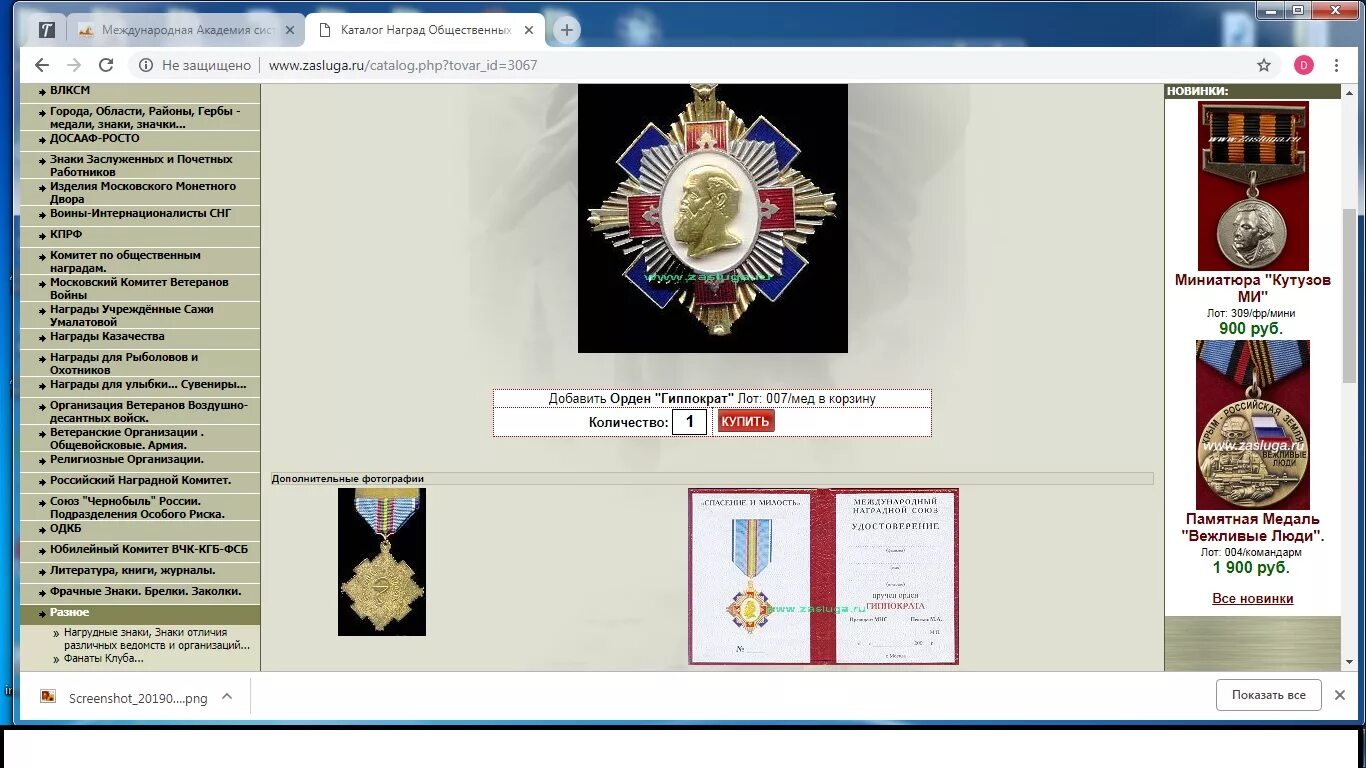Open КПРФ category

(66, 234)
